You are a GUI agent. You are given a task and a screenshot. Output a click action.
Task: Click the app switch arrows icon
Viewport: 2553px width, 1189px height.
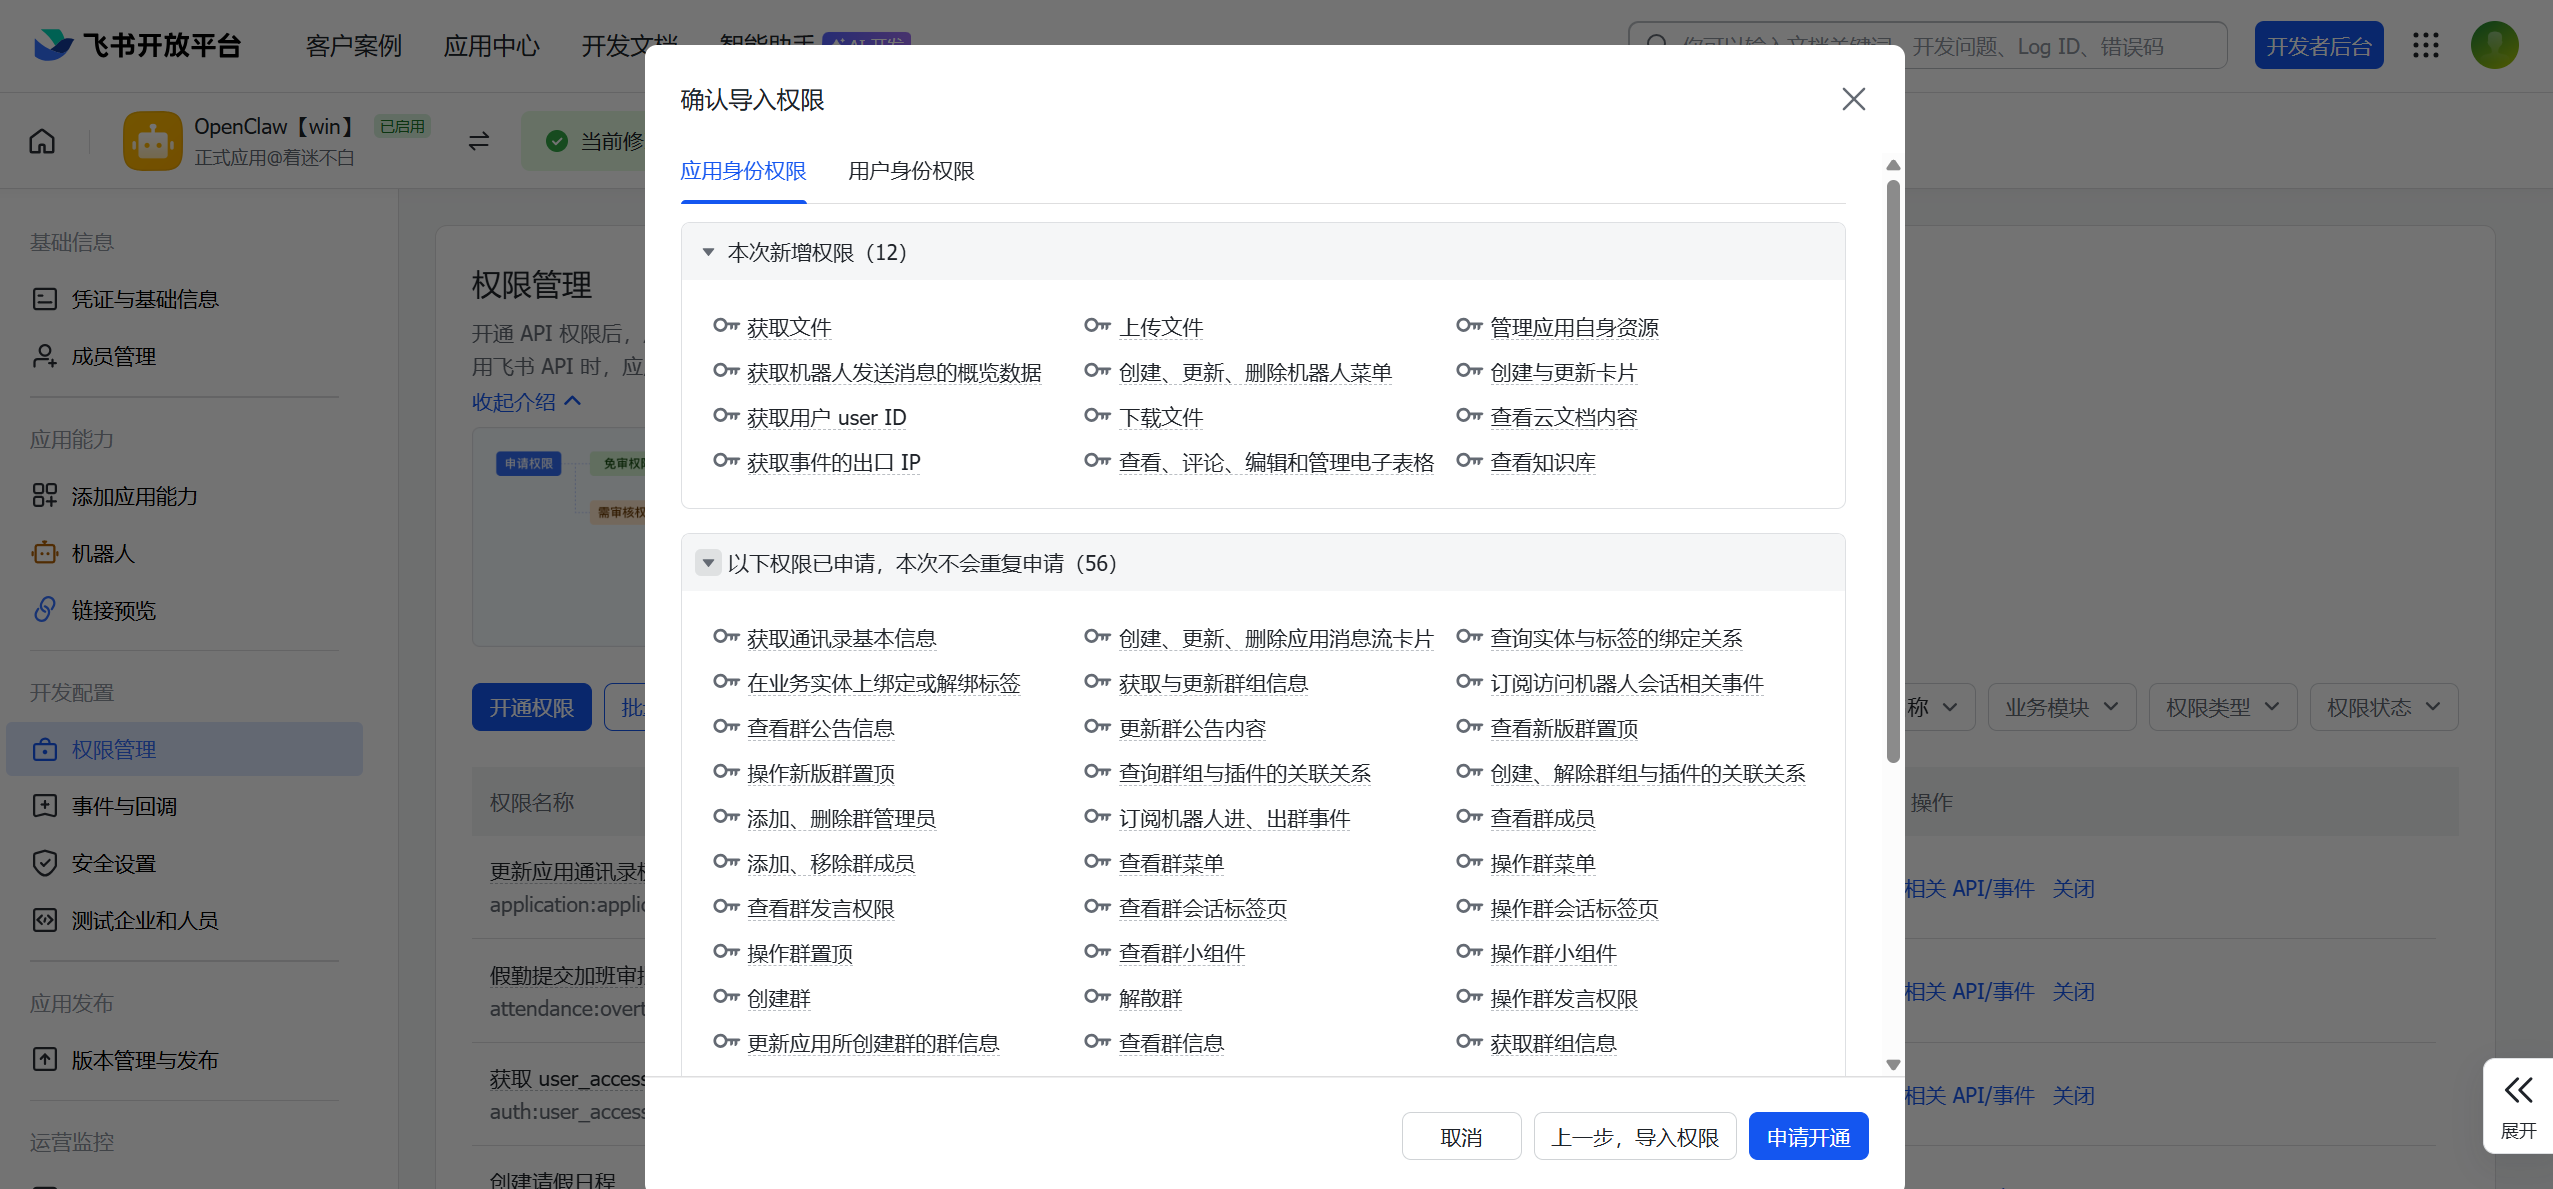point(479,141)
